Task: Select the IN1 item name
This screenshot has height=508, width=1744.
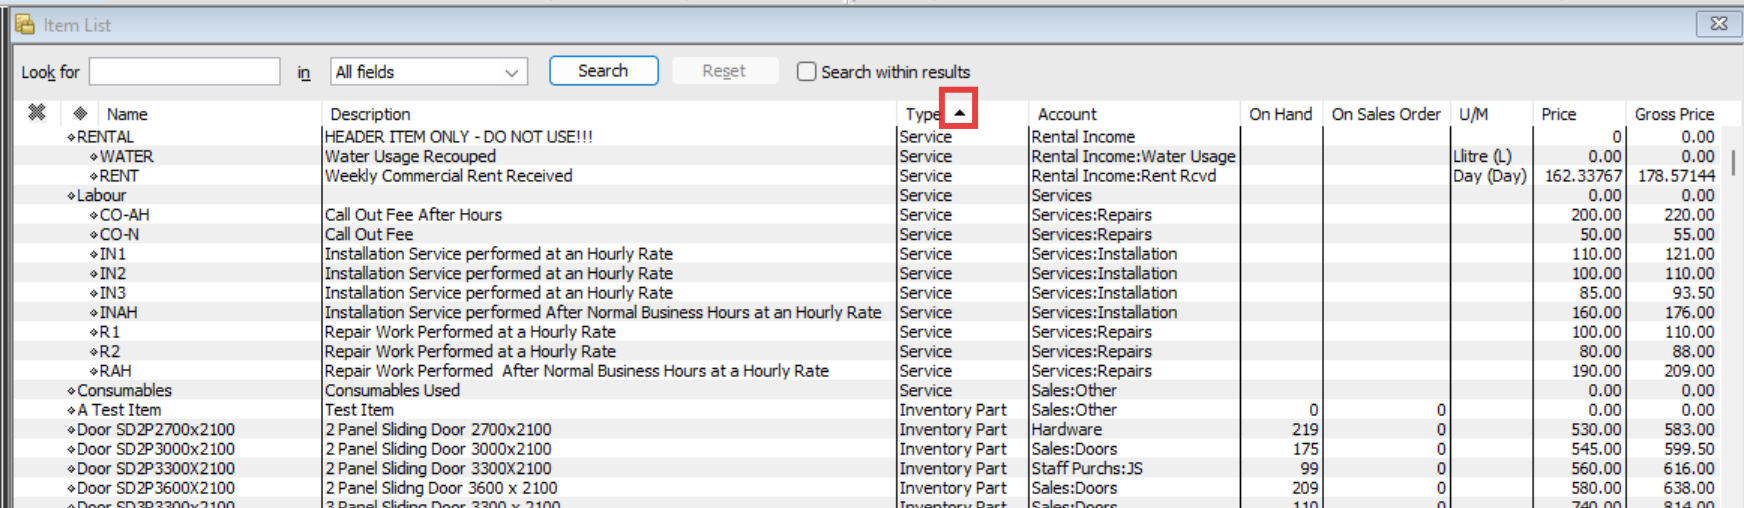Action: point(112,254)
